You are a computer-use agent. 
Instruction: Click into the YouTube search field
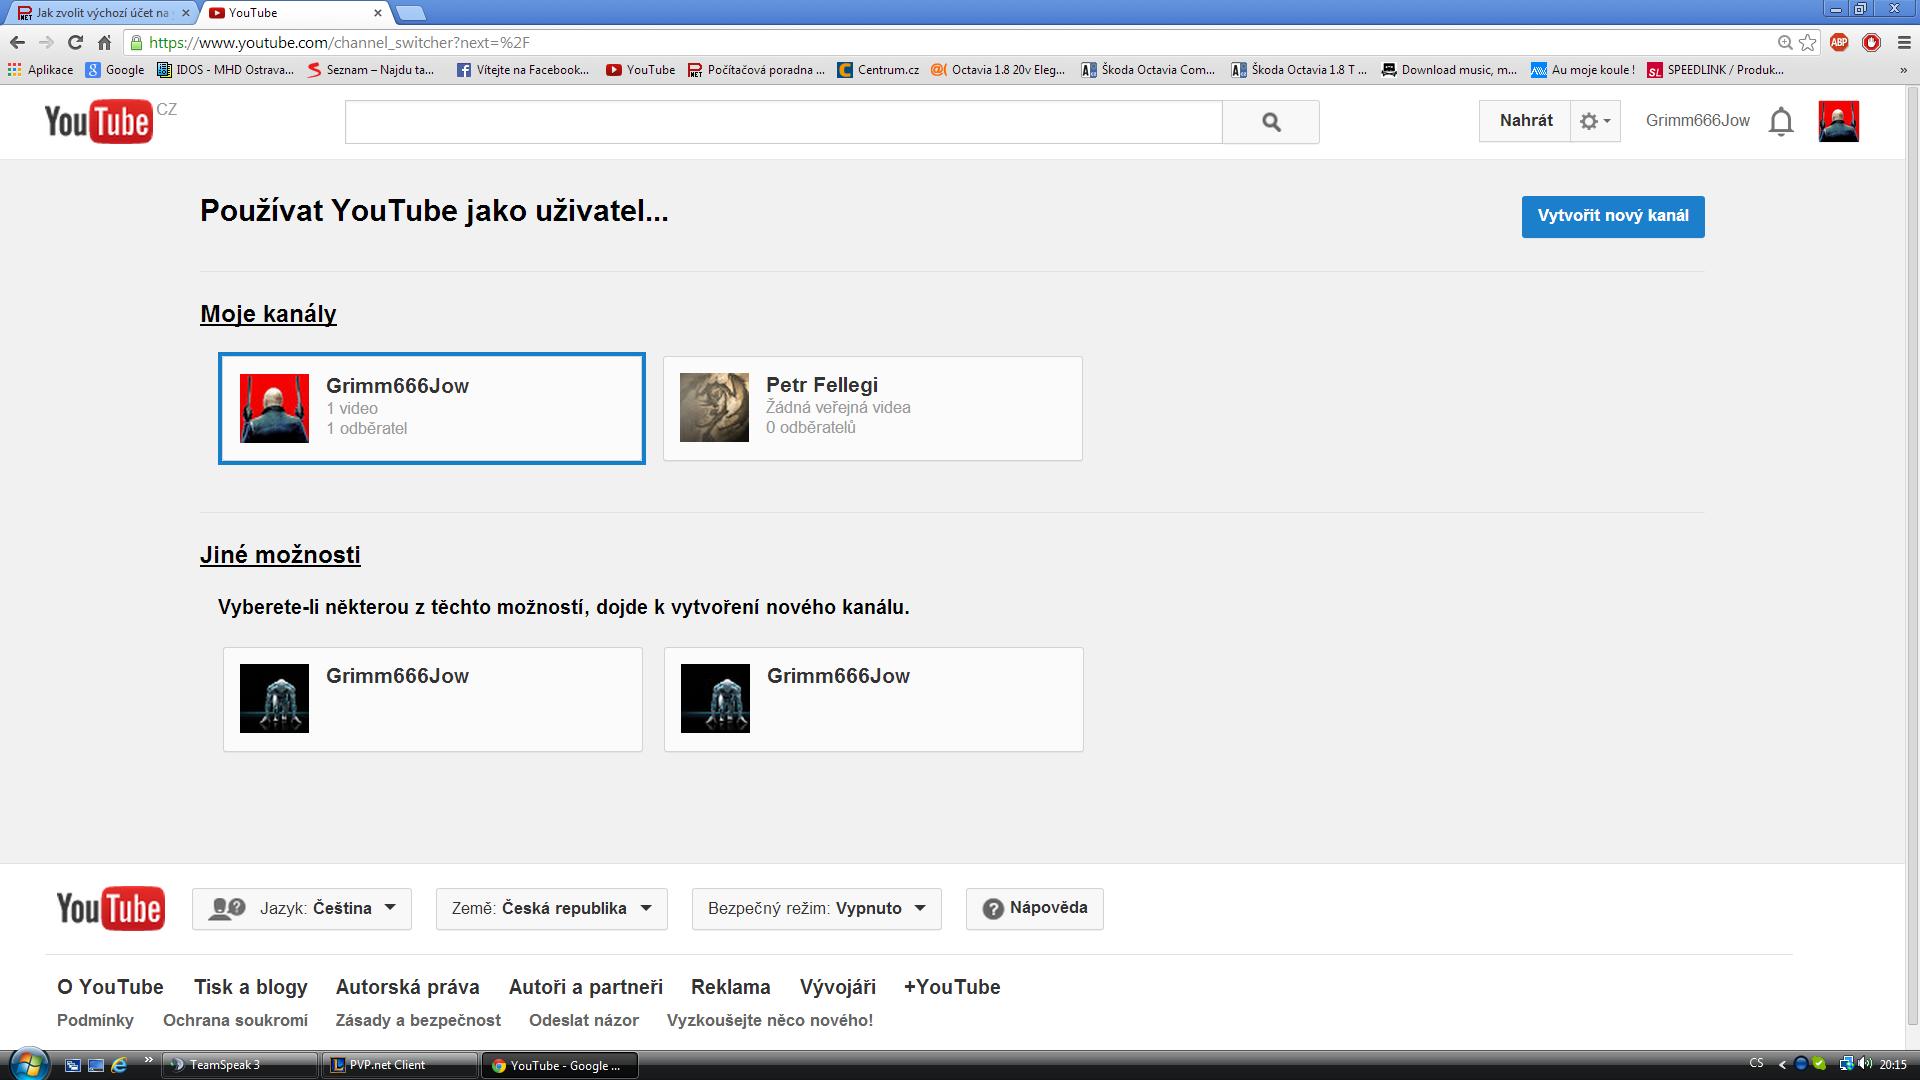pos(783,122)
